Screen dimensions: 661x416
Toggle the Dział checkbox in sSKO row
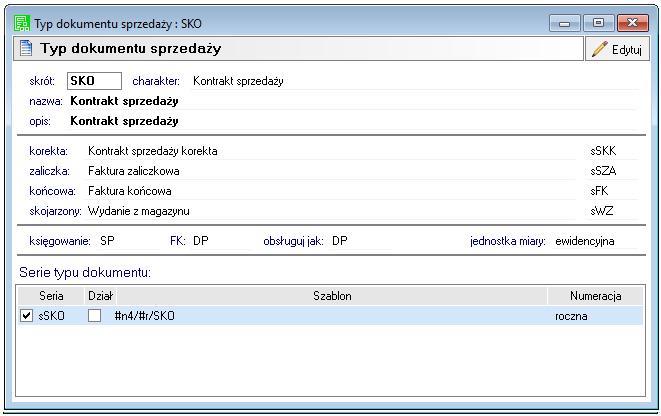point(95,316)
